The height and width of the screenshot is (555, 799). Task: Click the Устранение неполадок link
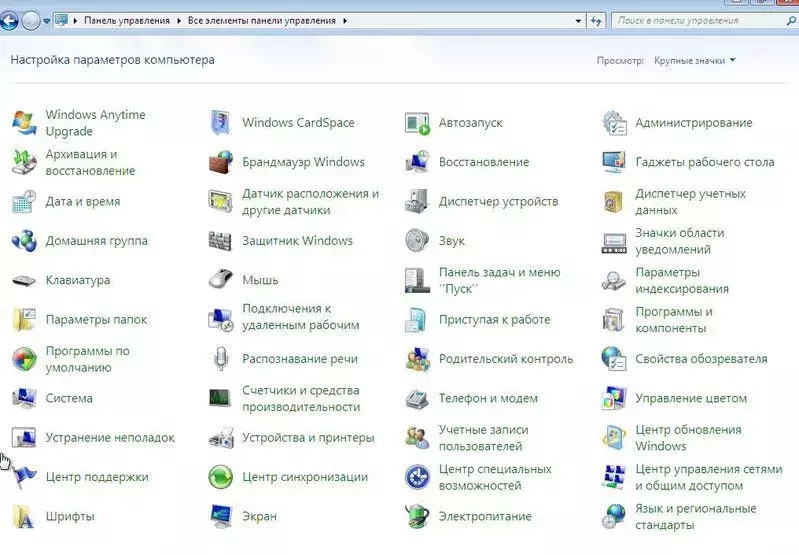[x=110, y=437]
